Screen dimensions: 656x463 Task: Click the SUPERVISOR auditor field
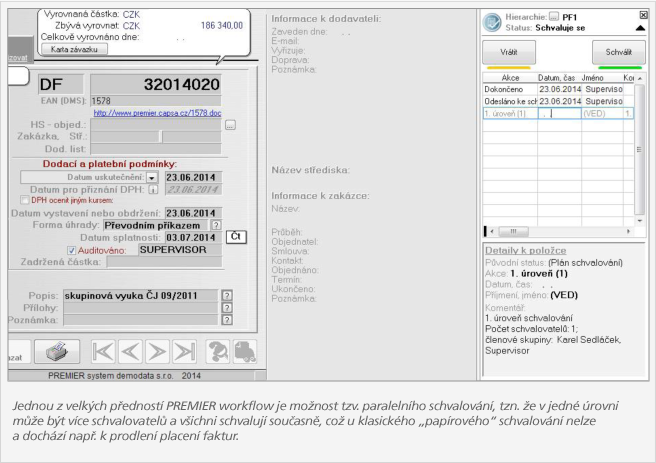[180, 250]
